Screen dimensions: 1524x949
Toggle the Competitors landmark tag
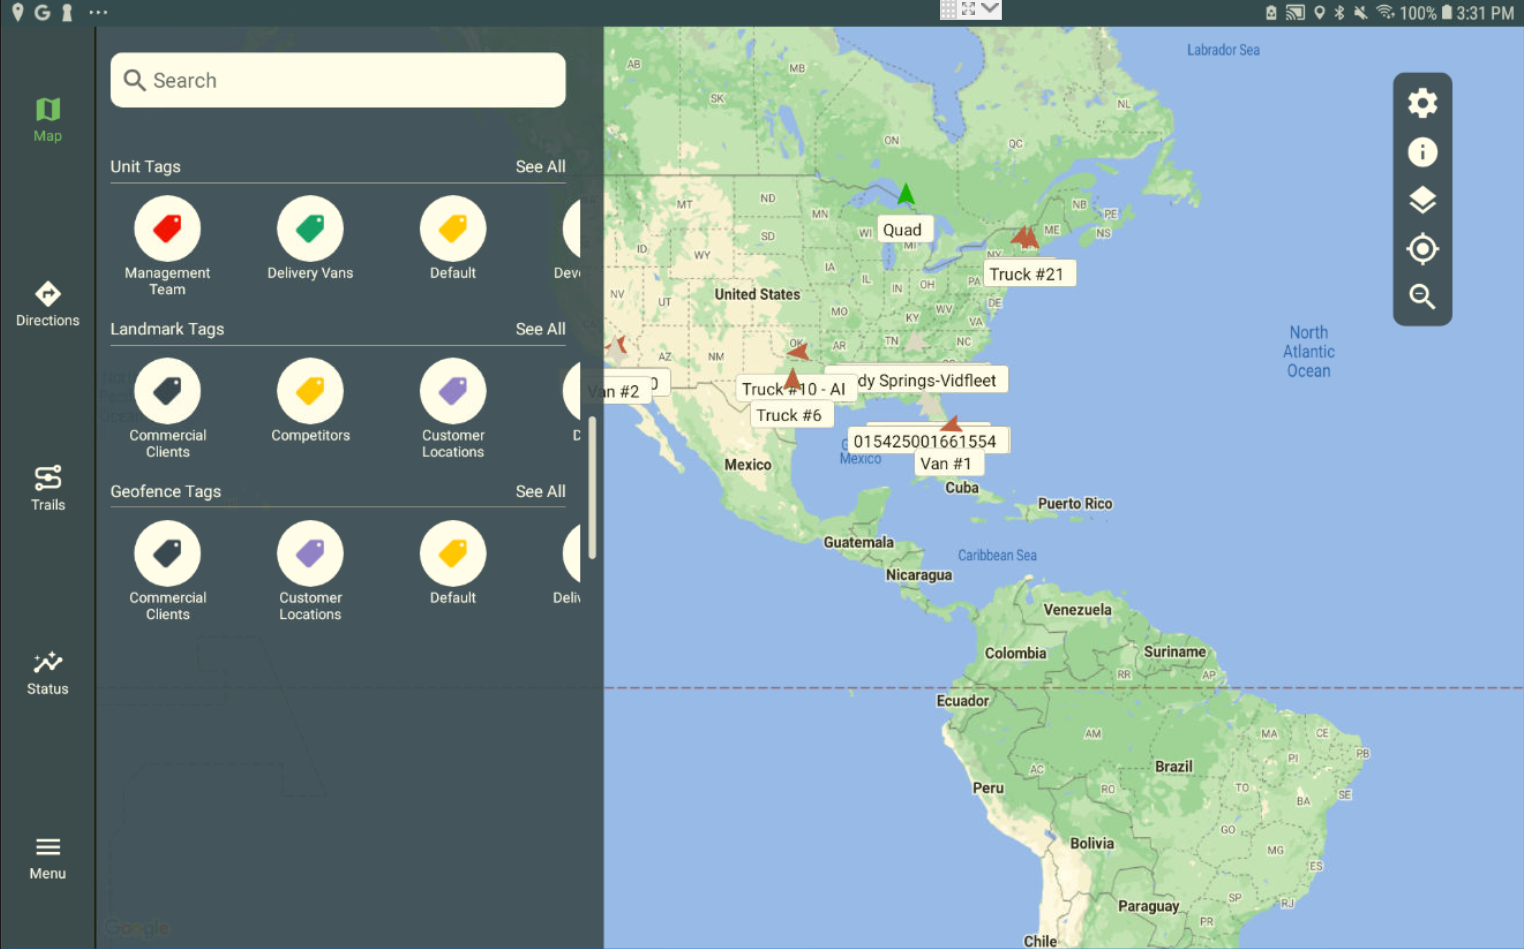point(310,390)
